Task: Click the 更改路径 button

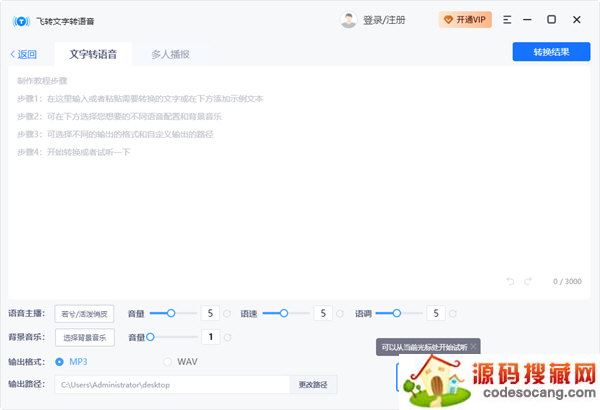Action: (313, 385)
